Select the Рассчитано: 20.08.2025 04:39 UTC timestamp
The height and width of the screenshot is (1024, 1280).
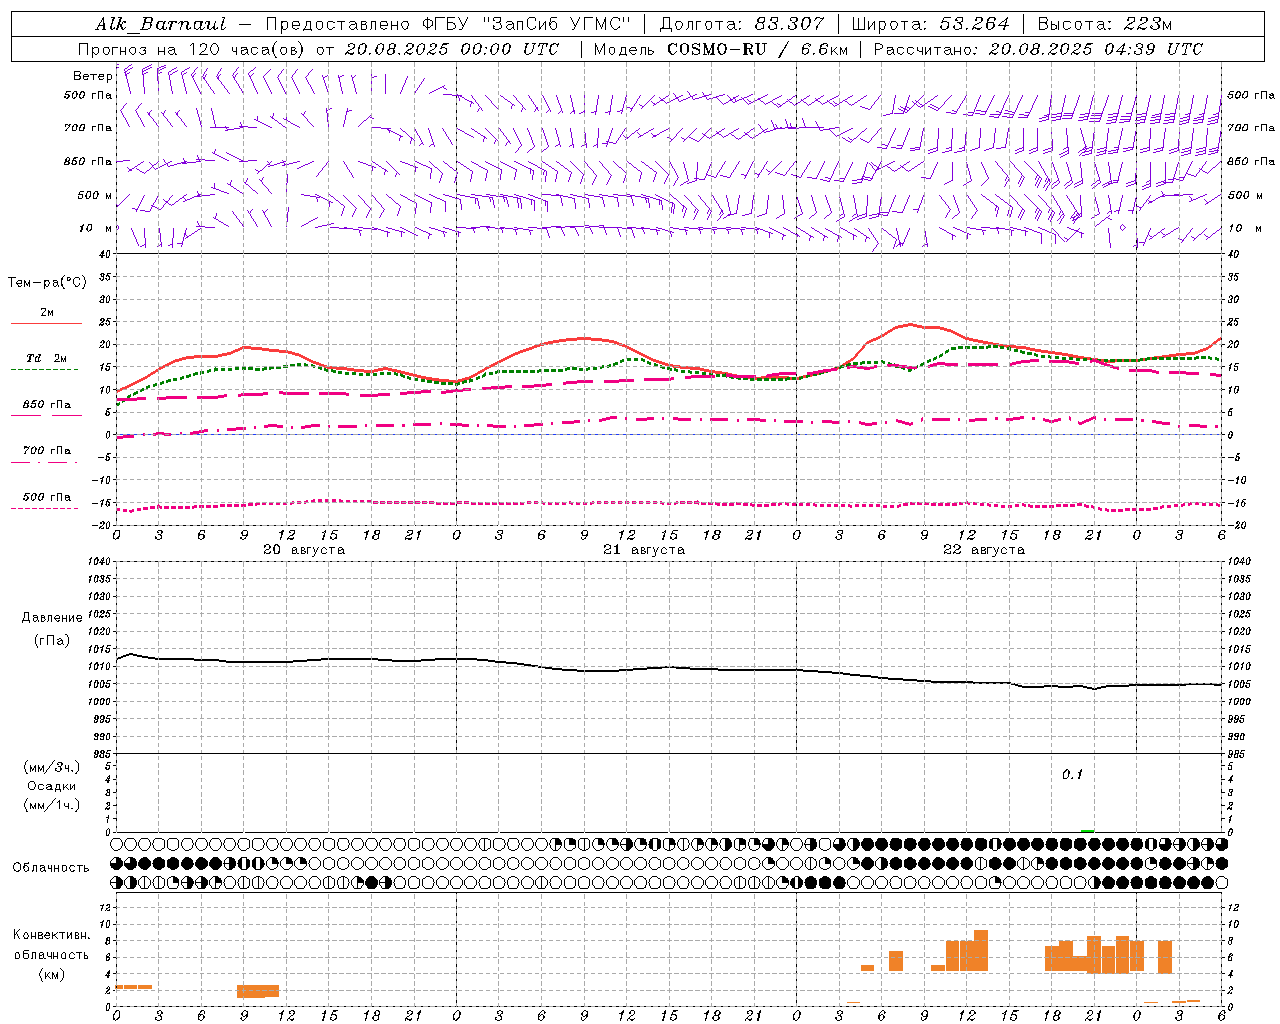(1038, 49)
